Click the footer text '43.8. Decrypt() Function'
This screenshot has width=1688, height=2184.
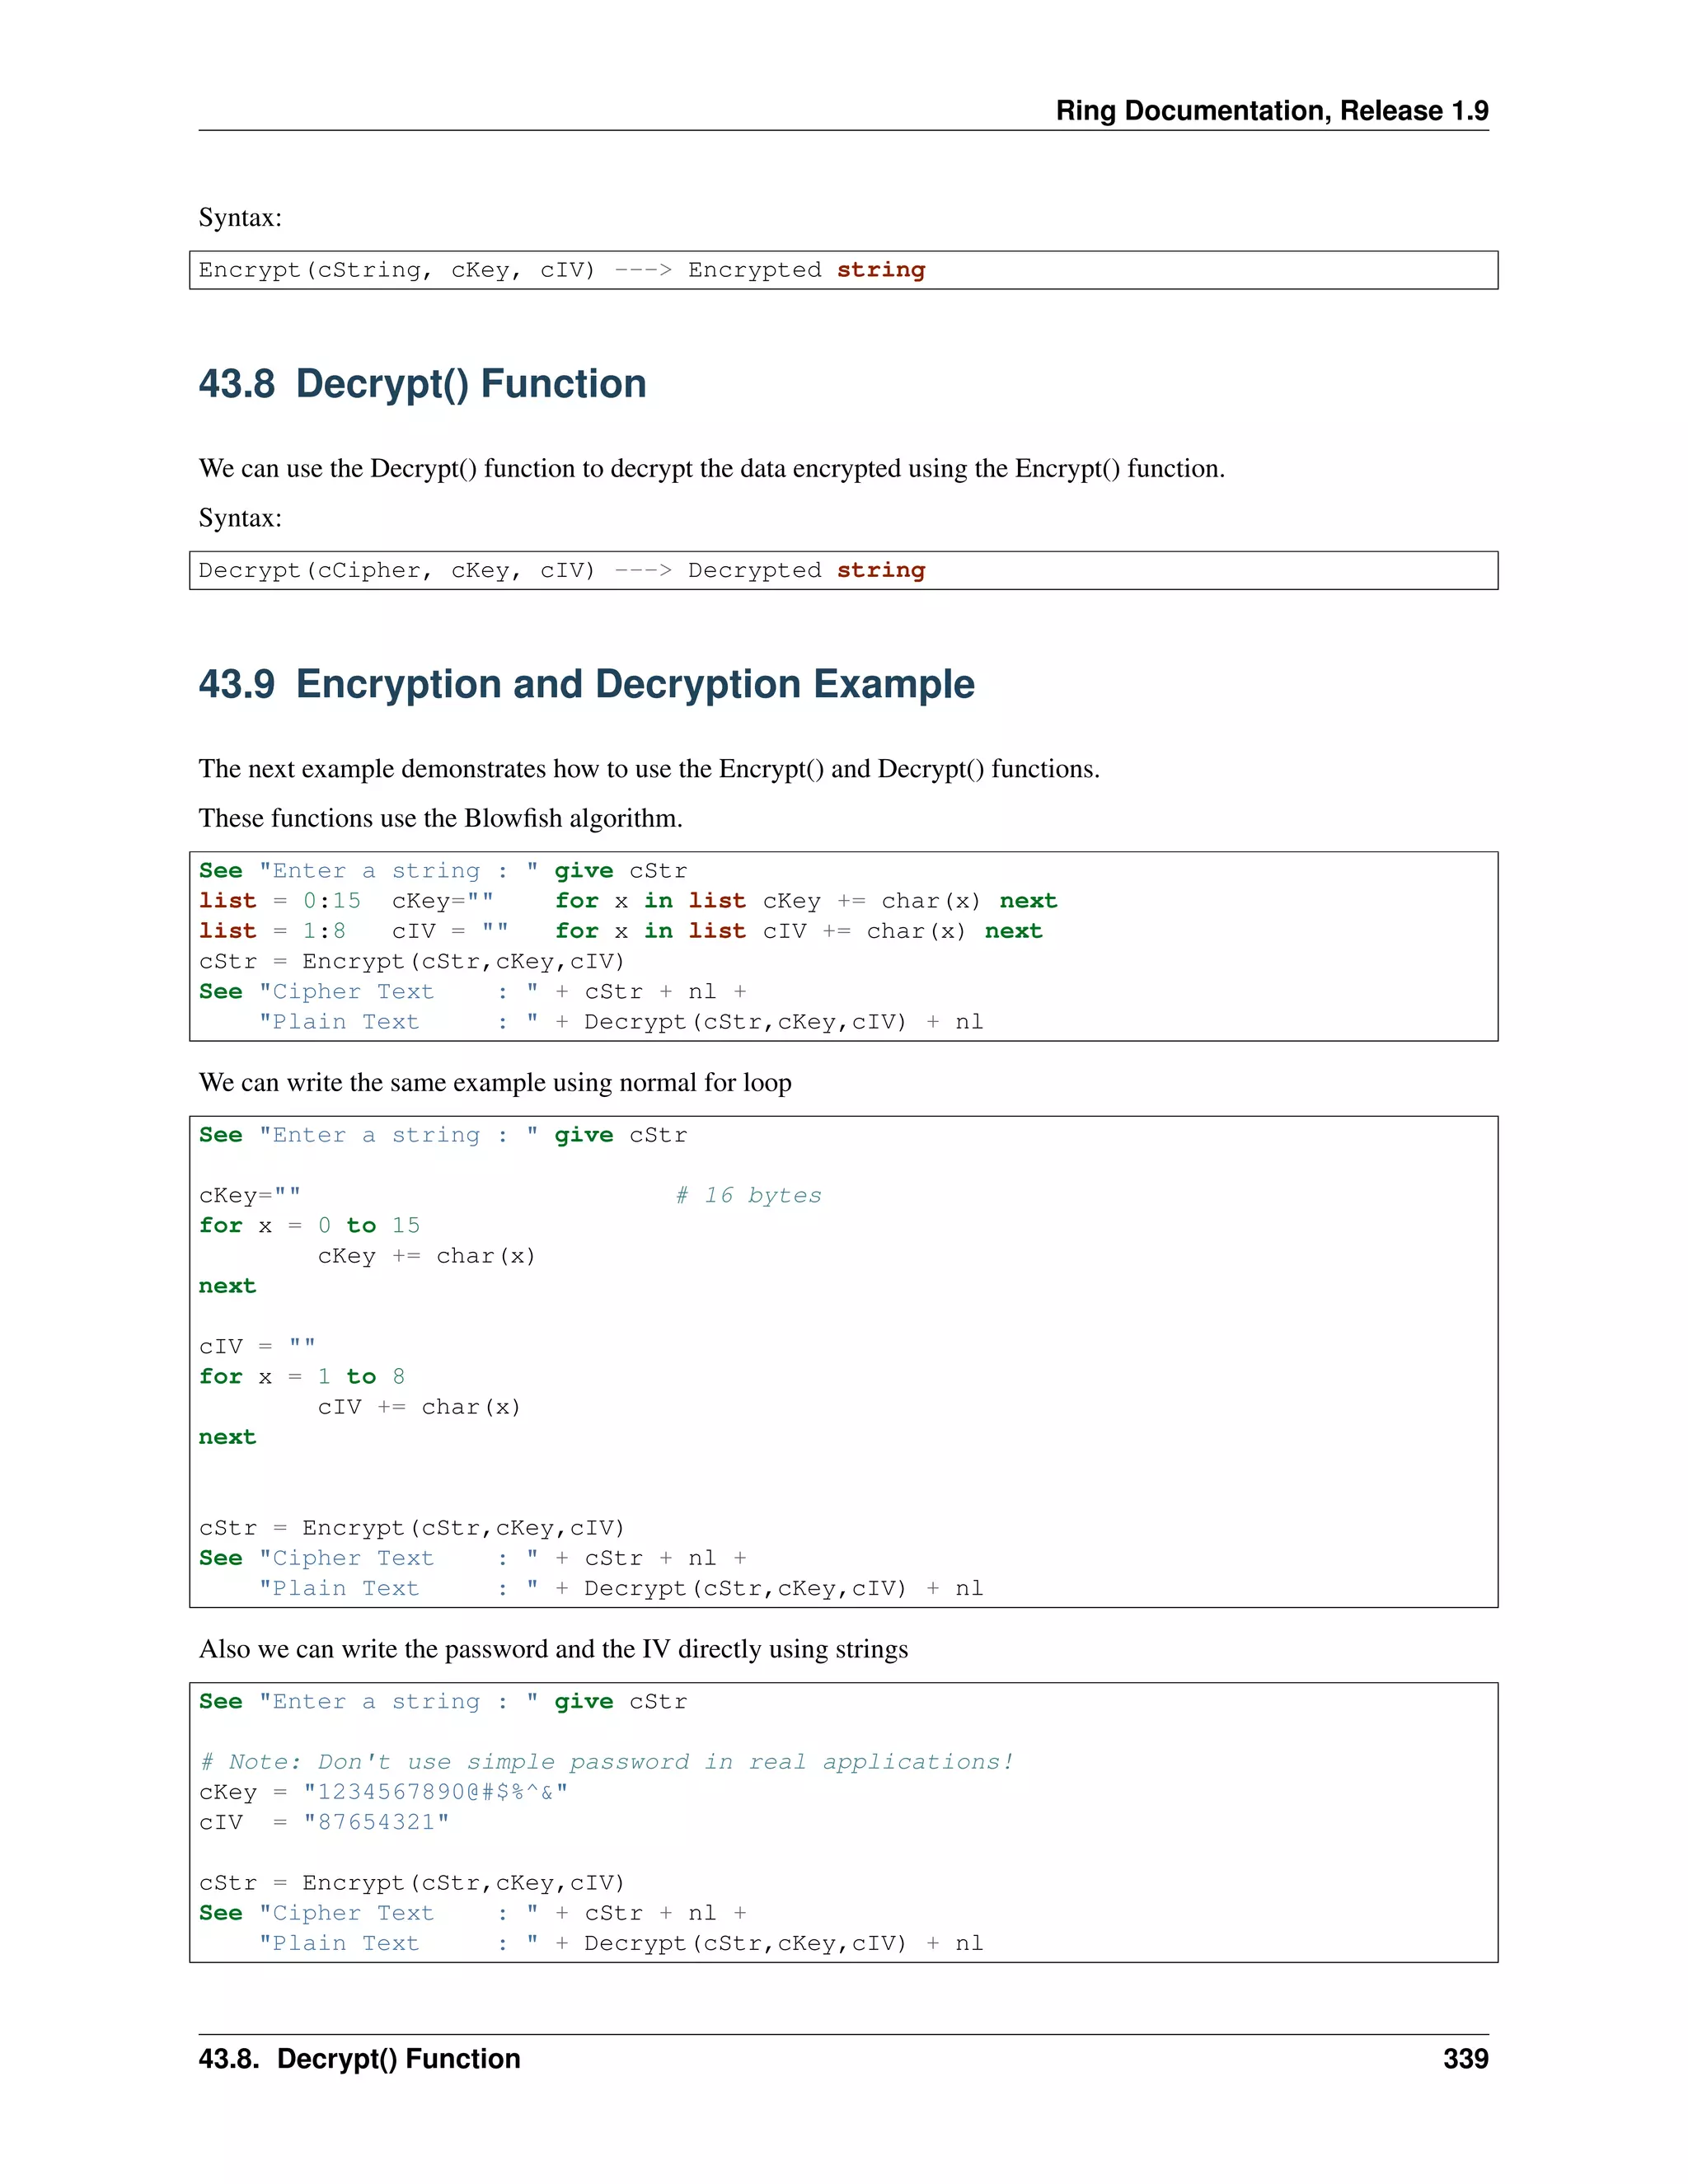point(359,2058)
